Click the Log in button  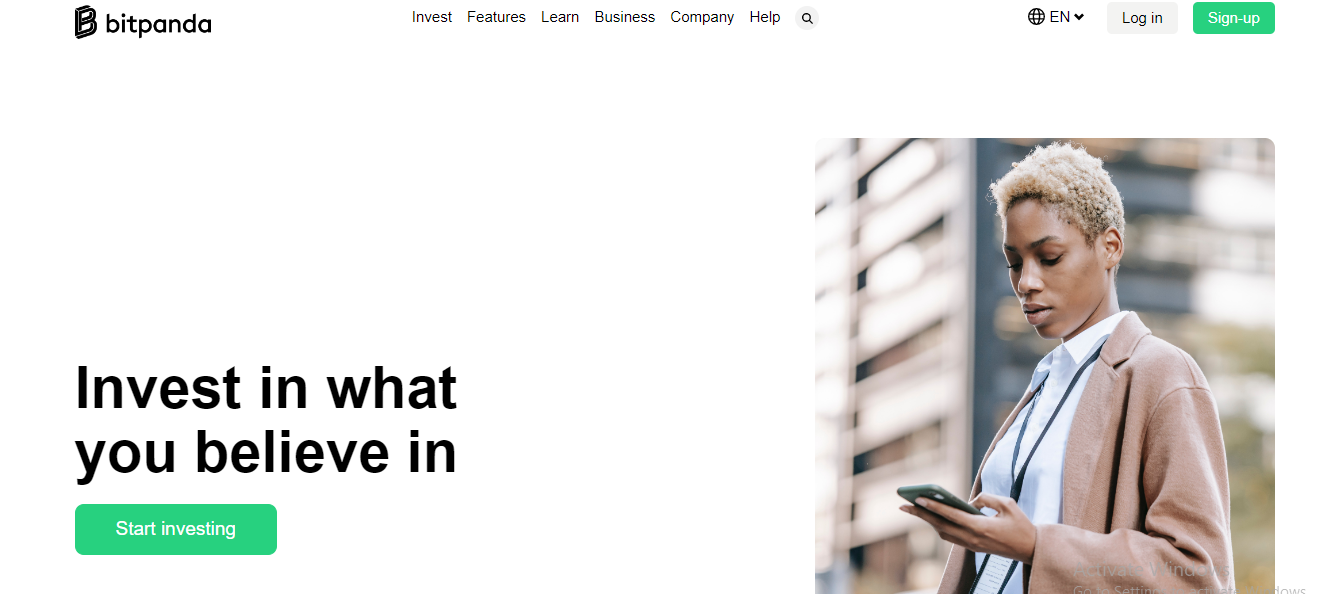click(x=1142, y=18)
